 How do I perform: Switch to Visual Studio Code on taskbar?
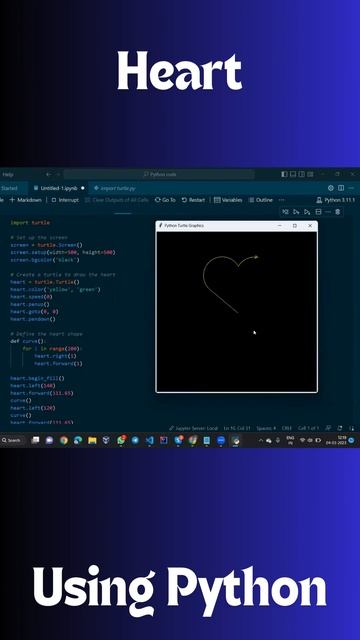[x=150, y=440]
